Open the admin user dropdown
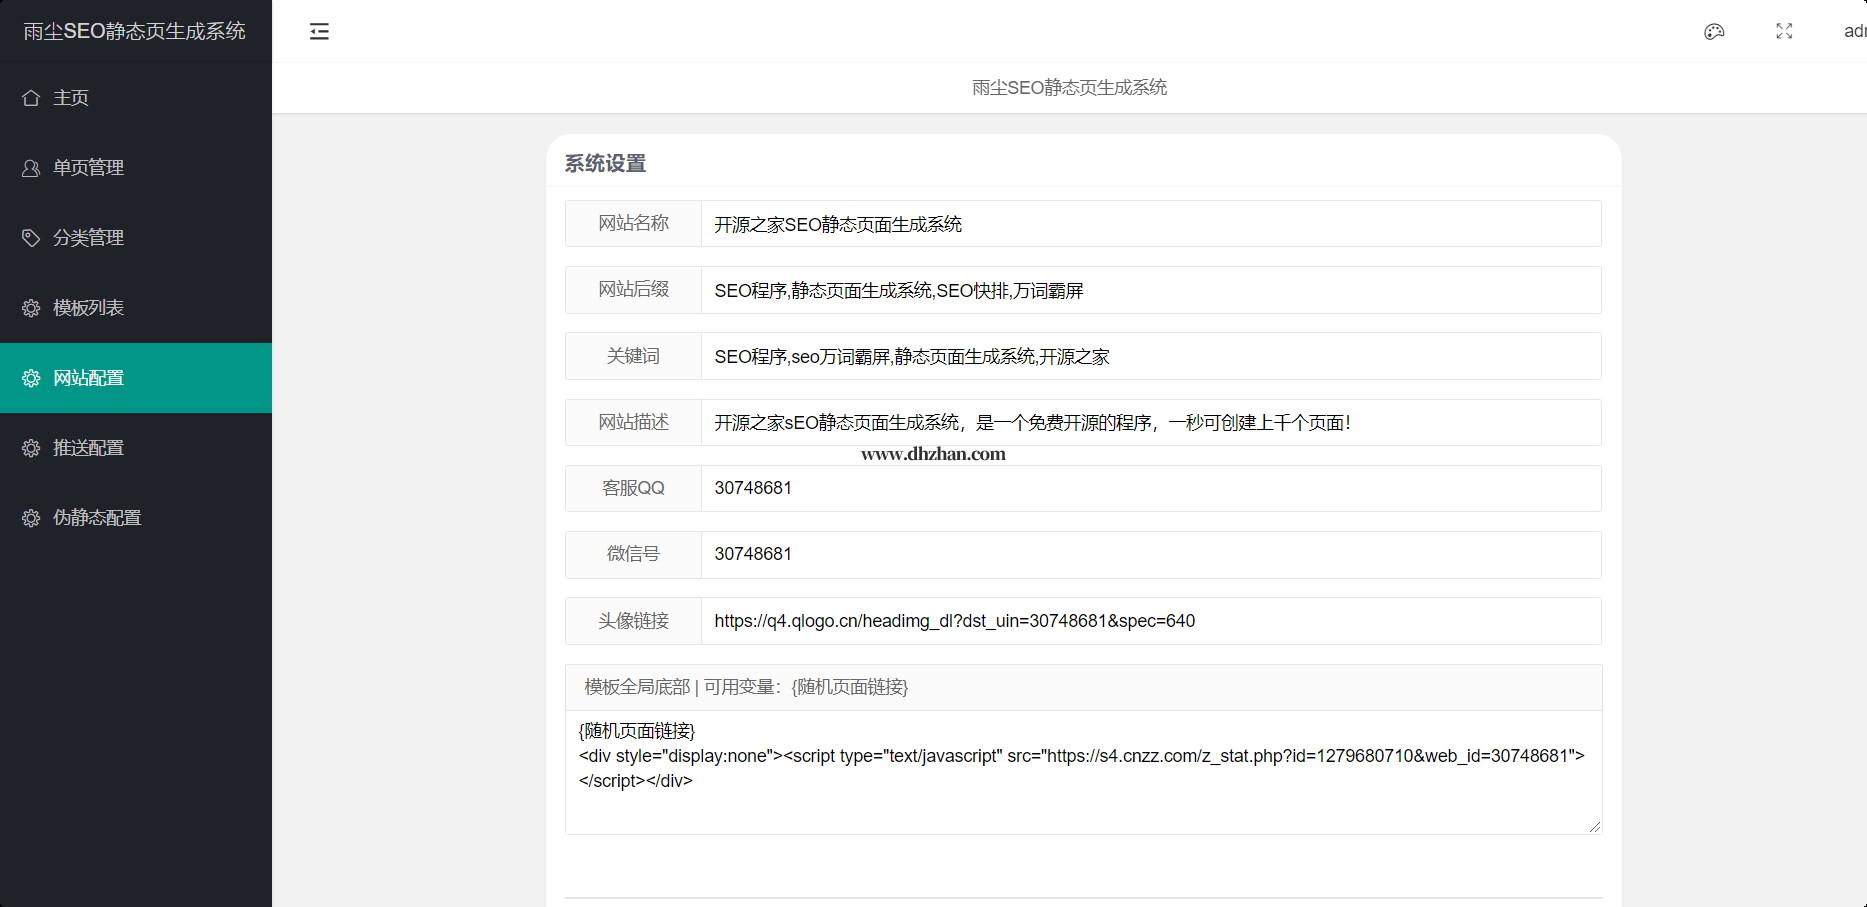The width and height of the screenshot is (1867, 907). 1854,32
